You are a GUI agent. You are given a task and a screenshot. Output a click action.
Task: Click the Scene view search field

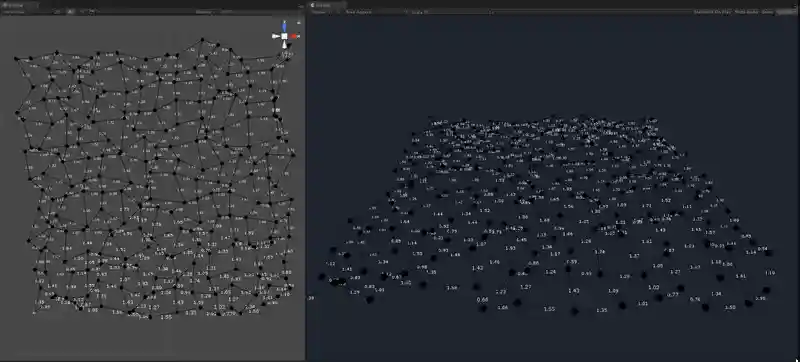pos(260,12)
